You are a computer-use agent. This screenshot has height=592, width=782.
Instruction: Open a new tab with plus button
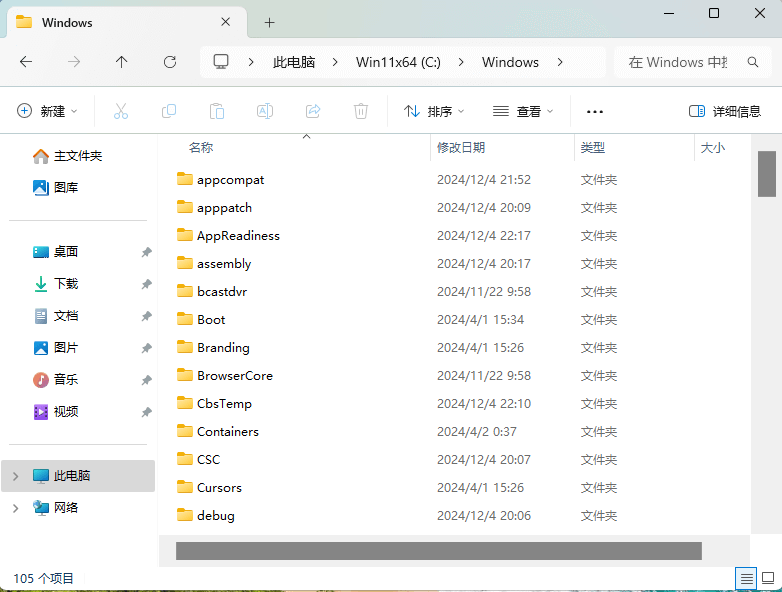269,22
